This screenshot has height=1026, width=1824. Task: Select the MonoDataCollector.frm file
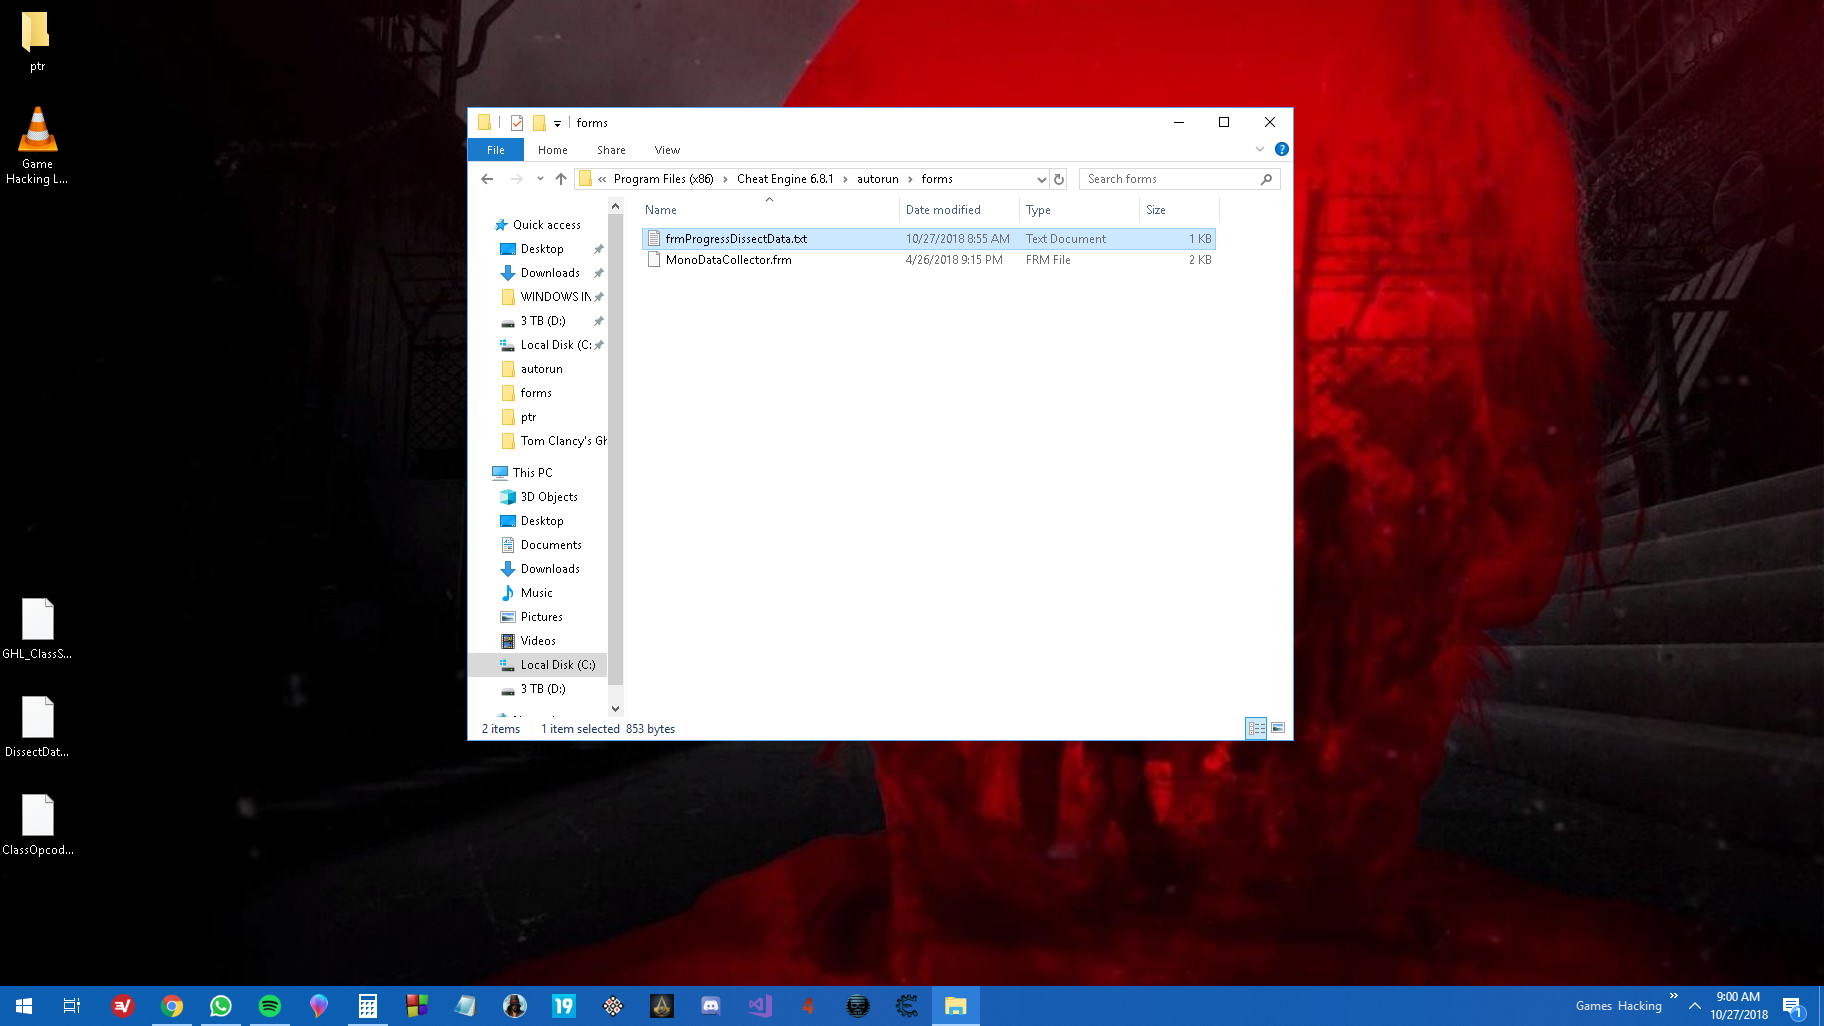coord(728,260)
